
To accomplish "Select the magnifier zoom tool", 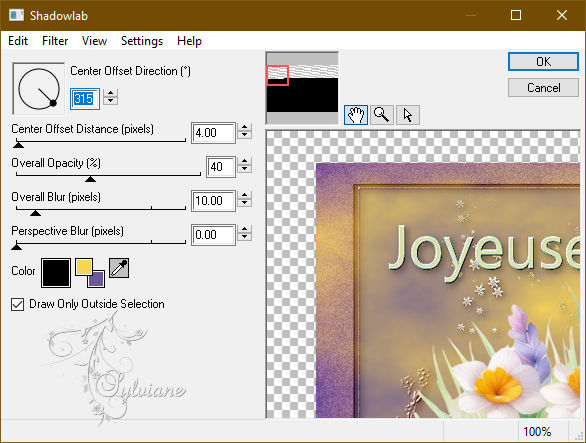I will (382, 115).
